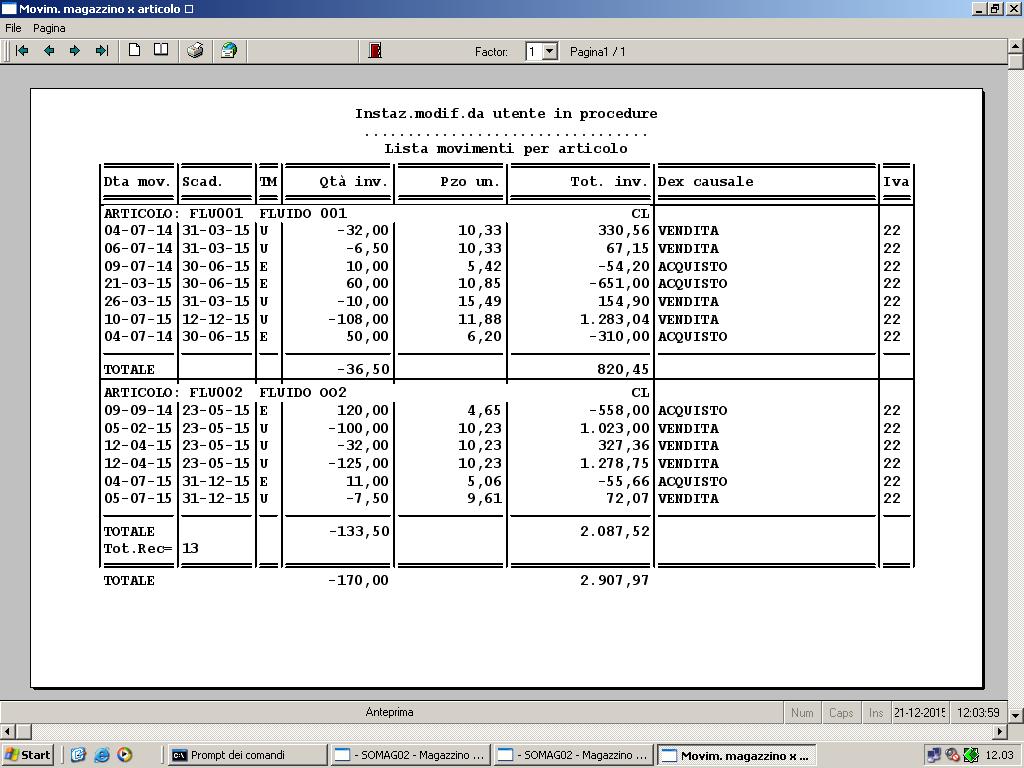
Task: Go to next page arrow
Action: tap(75, 51)
